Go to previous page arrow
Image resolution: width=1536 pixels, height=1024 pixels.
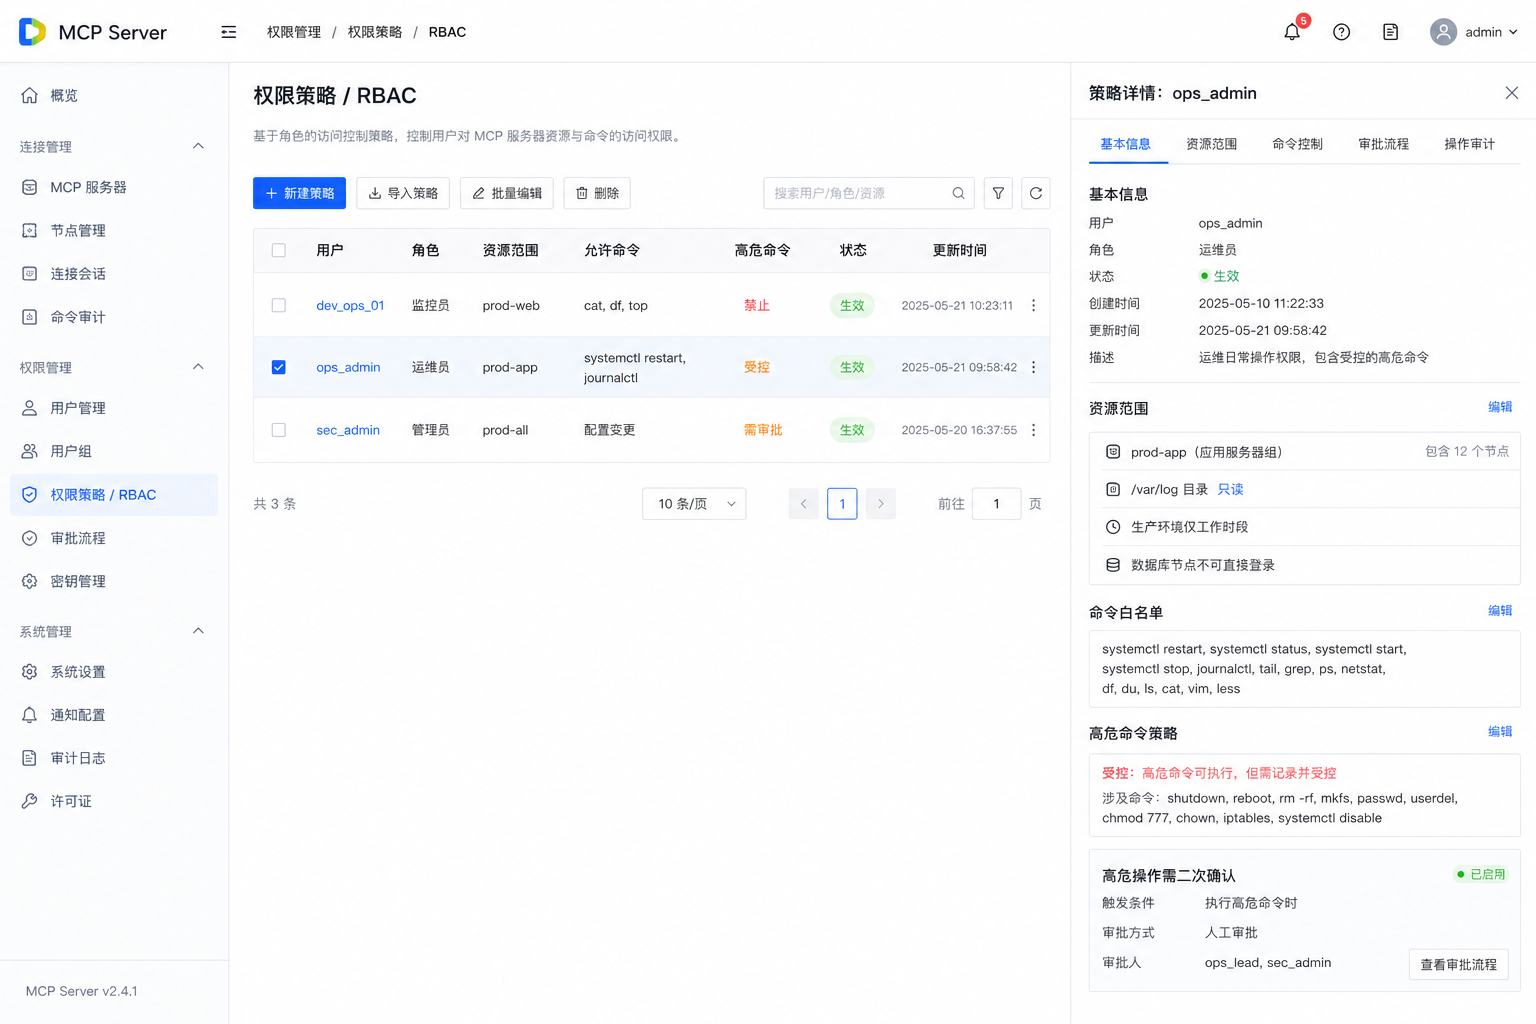coord(803,504)
